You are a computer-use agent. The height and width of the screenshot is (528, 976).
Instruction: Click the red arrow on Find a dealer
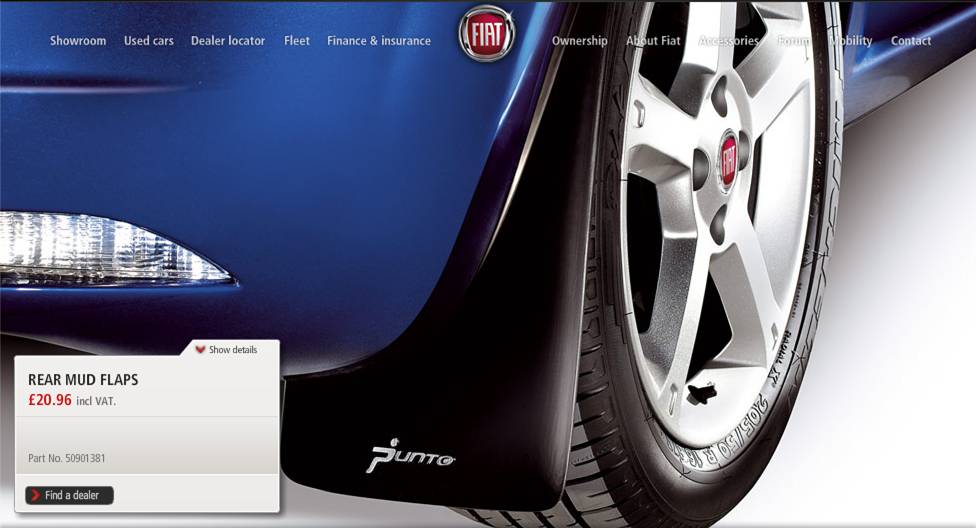point(36,495)
